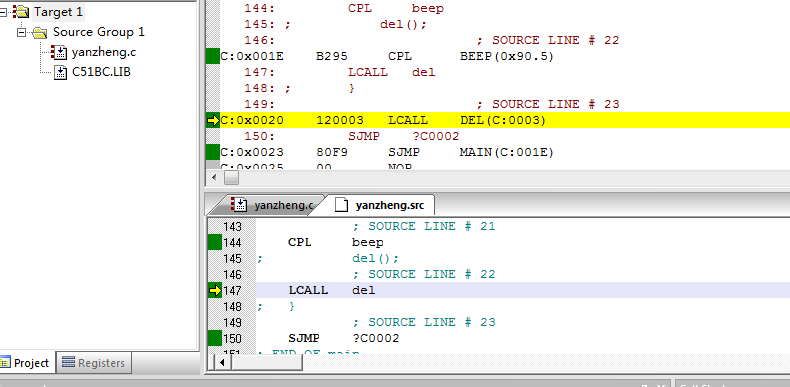Click green marker on source line 144
This screenshot has width=790, height=387.
click(x=215, y=242)
